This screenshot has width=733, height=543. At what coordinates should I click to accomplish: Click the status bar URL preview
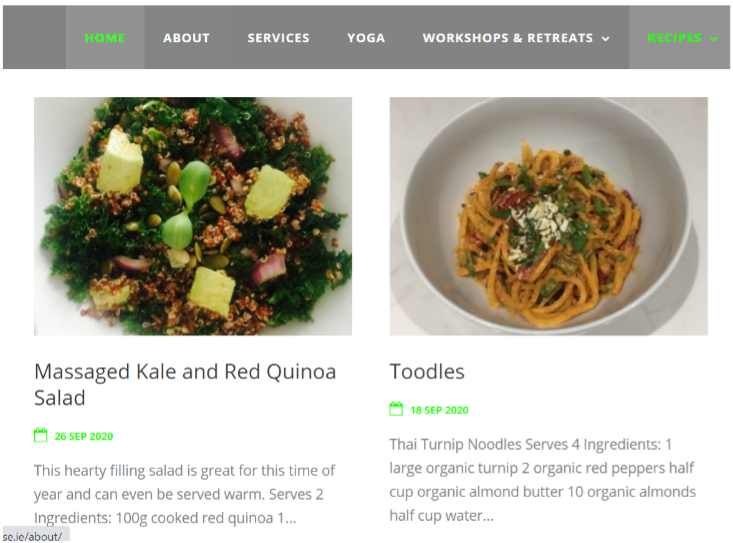click(32, 536)
